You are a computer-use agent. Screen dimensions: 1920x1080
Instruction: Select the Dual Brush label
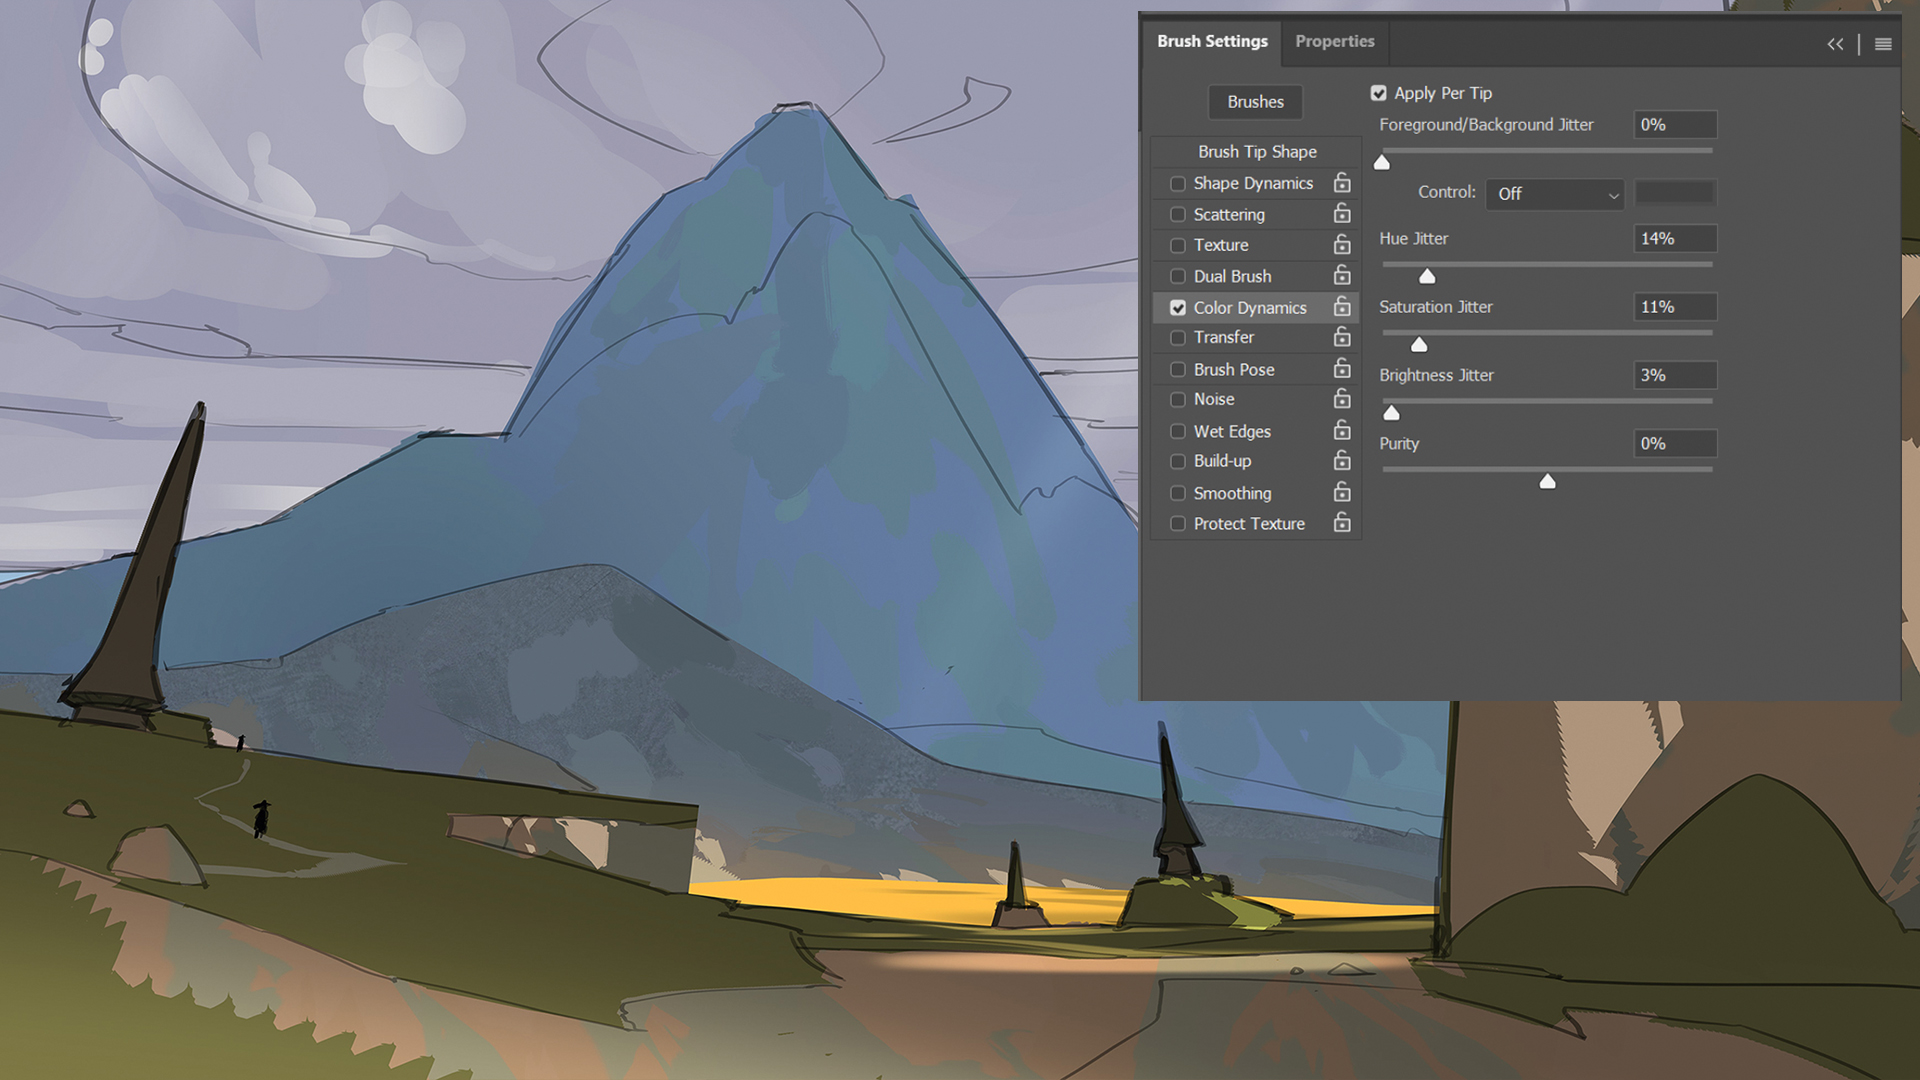click(x=1232, y=277)
